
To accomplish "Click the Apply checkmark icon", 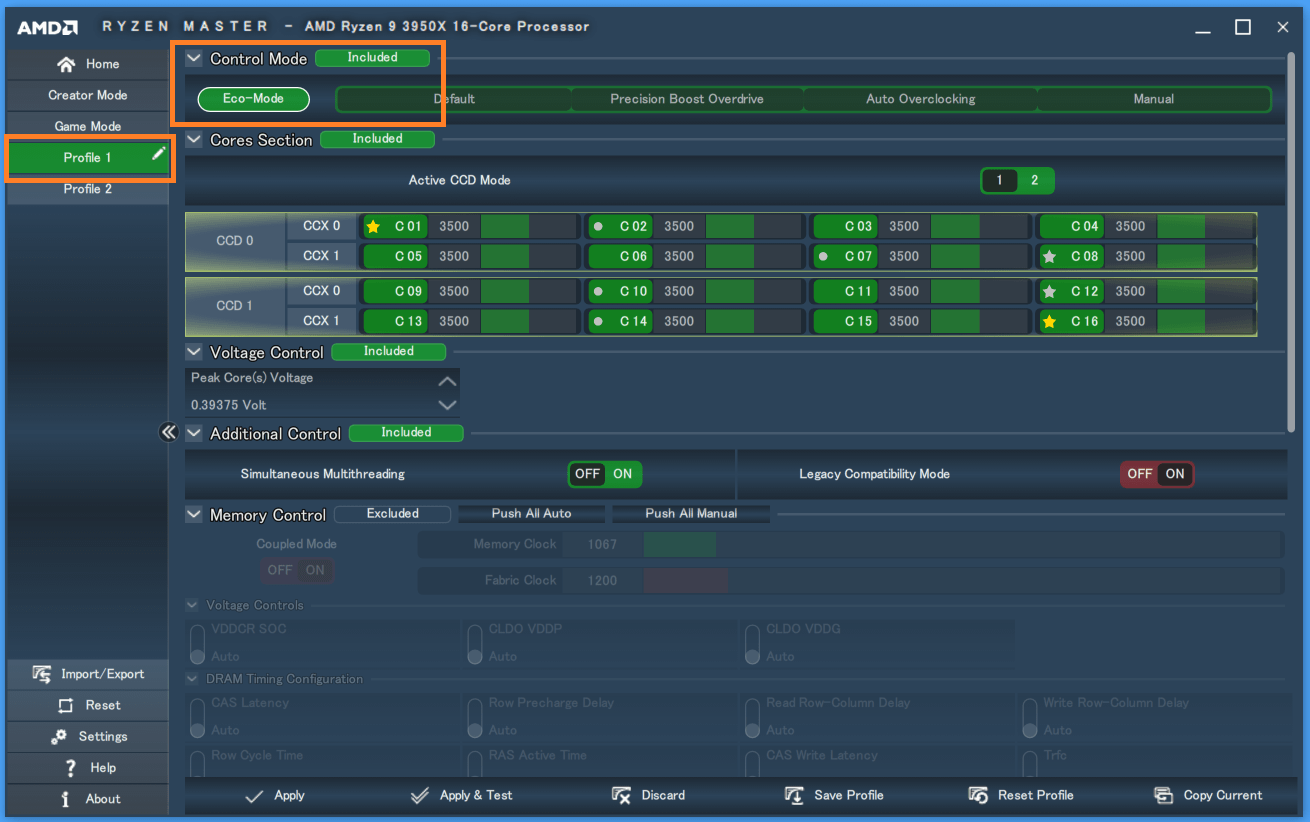I will [254, 796].
